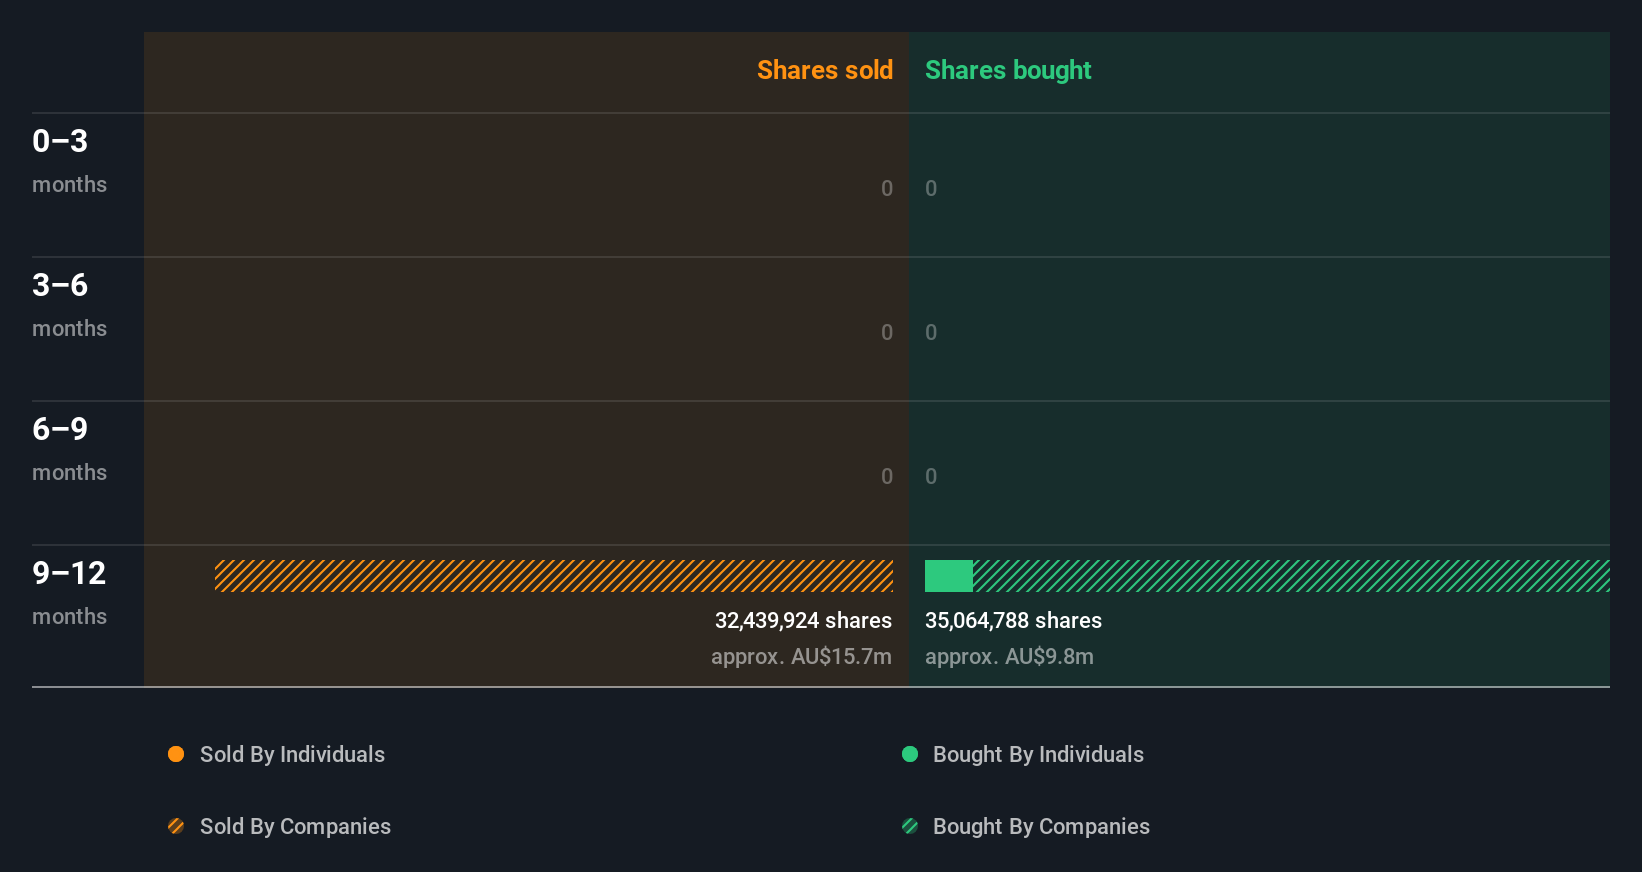The height and width of the screenshot is (872, 1642).
Task: Select the Sold By Companies legend label
Action: [295, 827]
